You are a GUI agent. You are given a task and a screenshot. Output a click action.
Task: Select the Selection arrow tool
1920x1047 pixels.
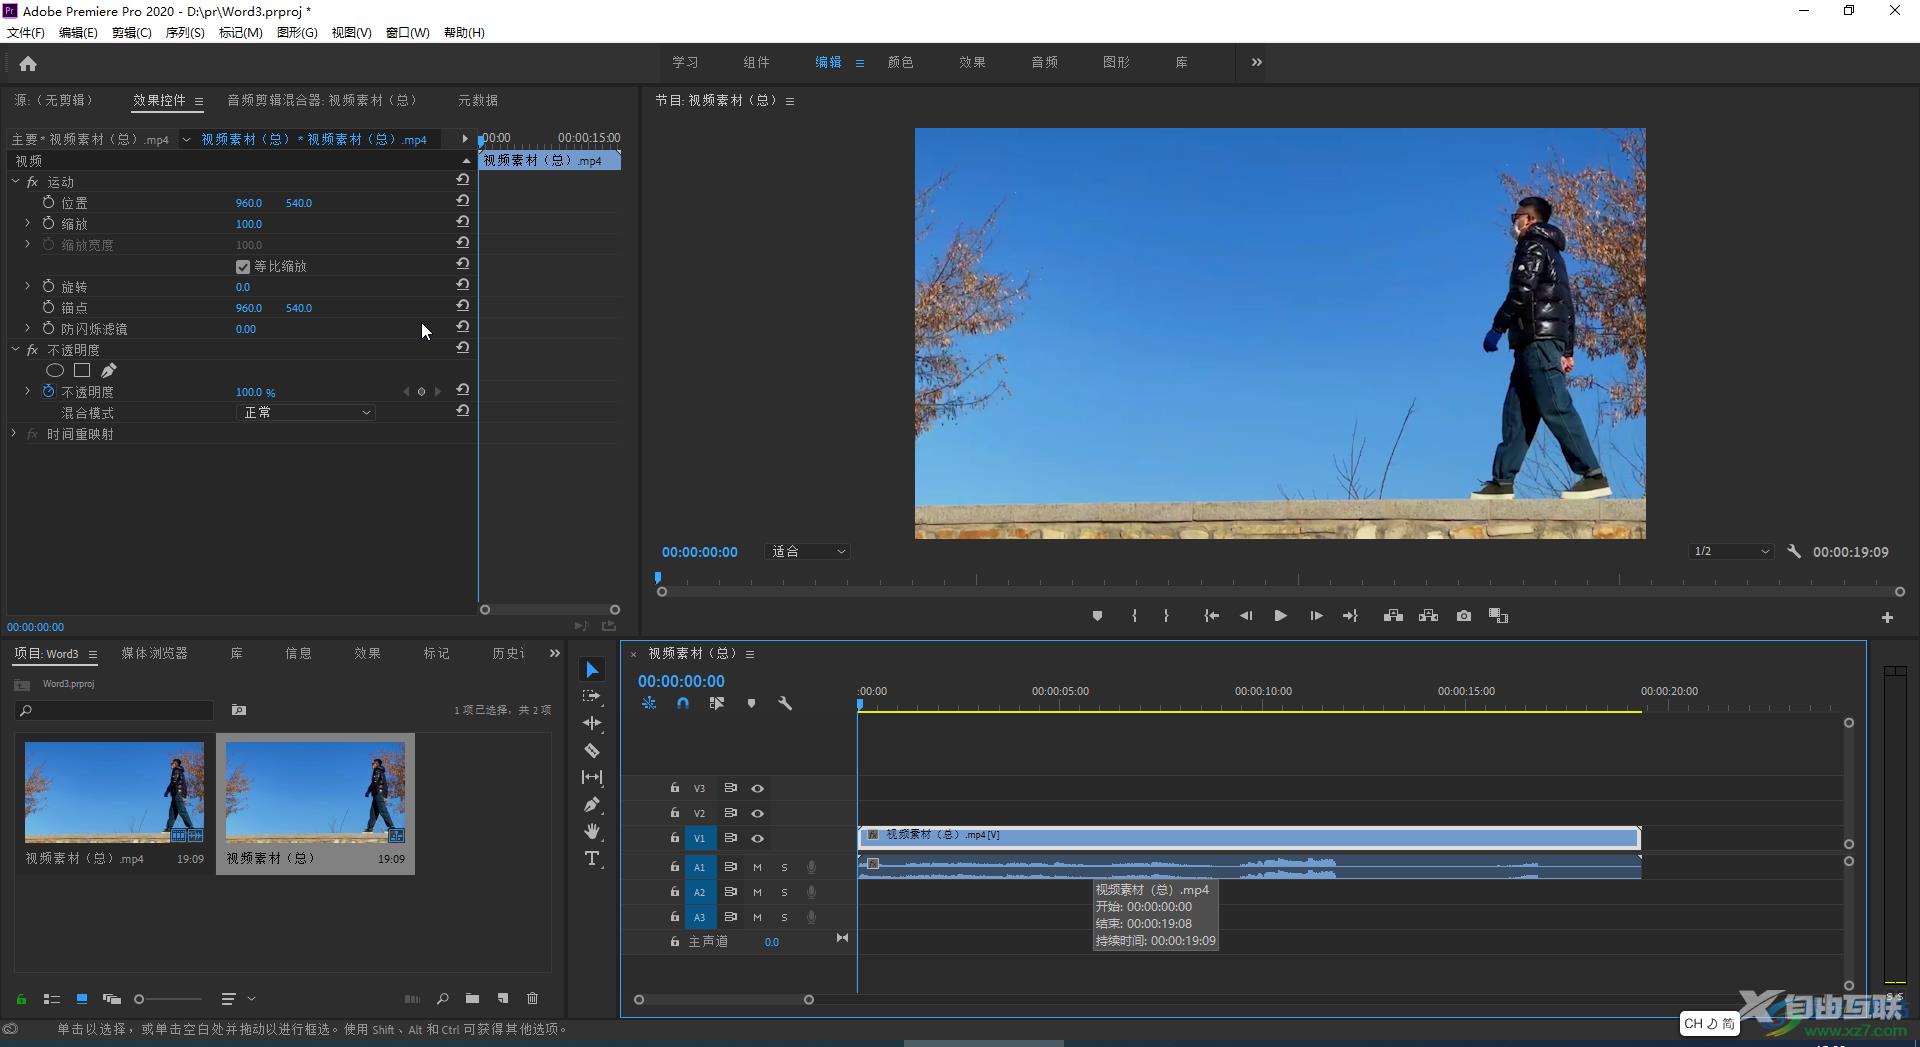[x=592, y=670]
